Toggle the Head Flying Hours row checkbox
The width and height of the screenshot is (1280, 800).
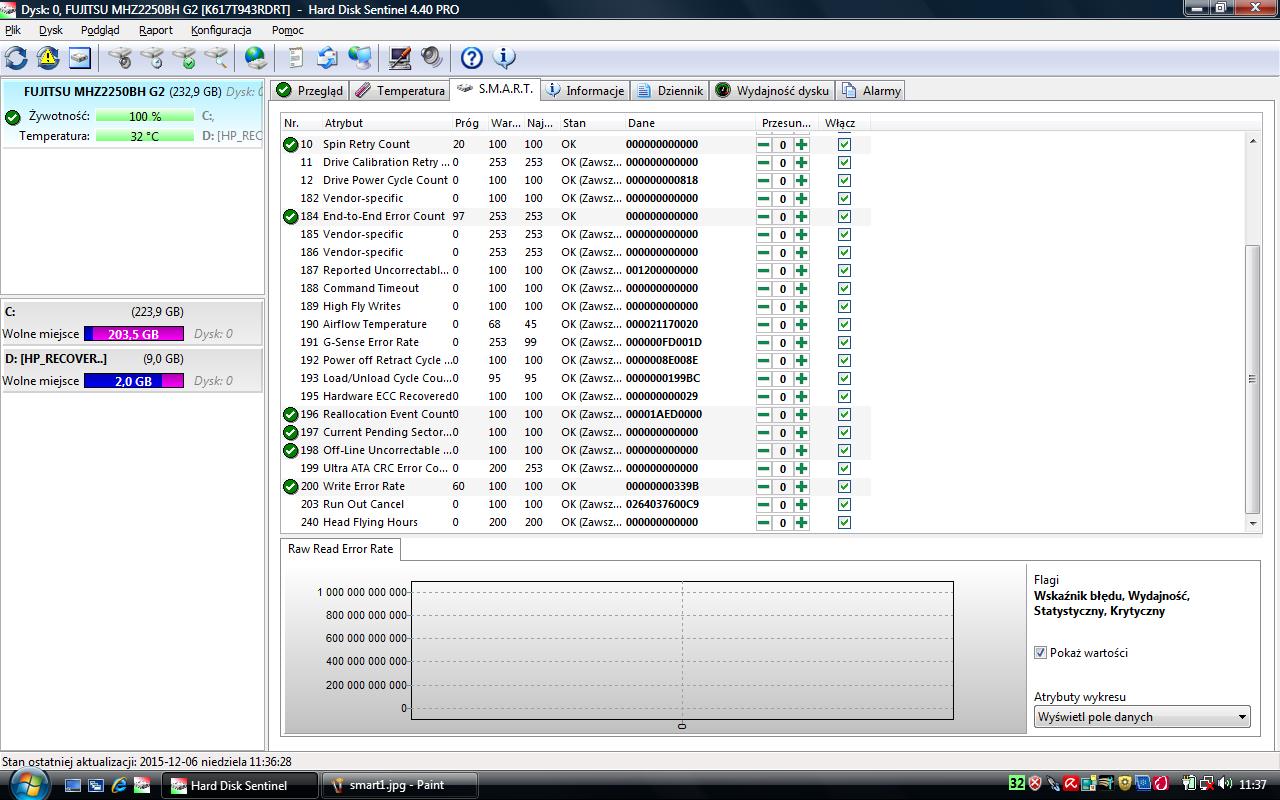[844, 523]
